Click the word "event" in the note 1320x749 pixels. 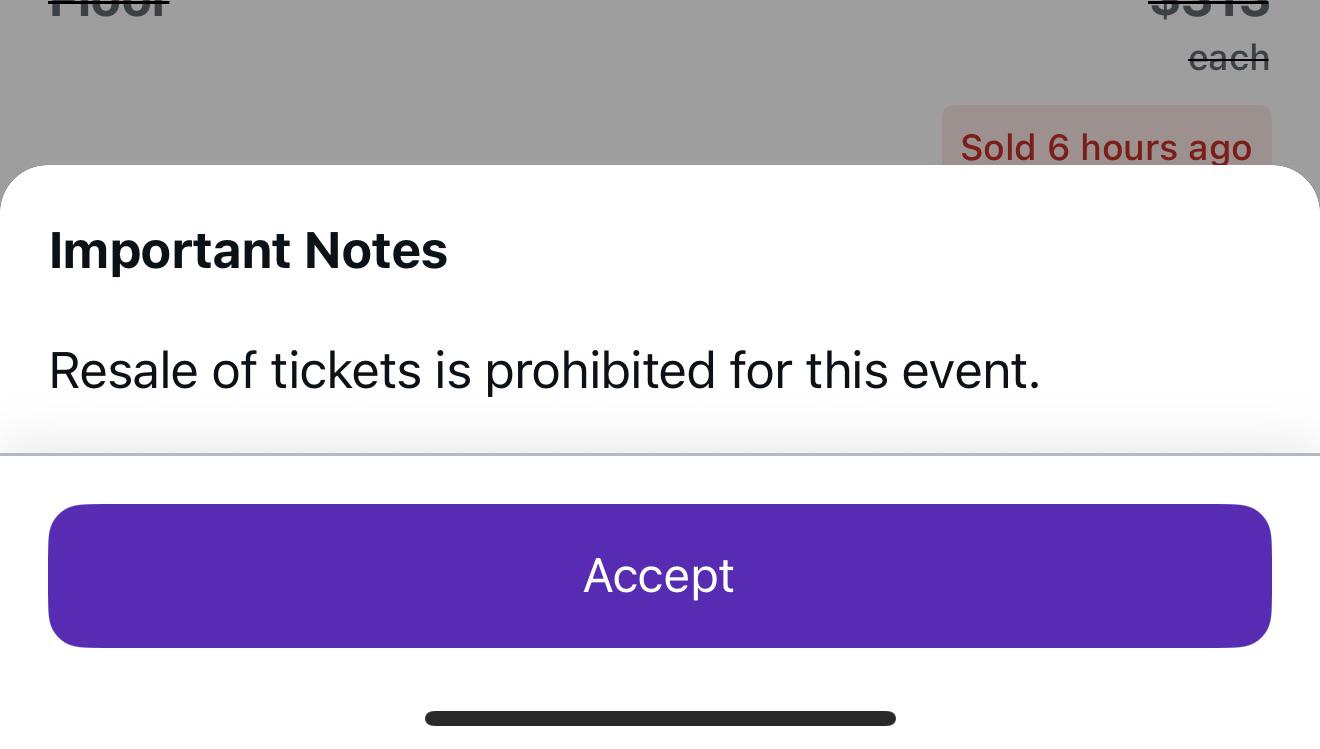pos(964,371)
